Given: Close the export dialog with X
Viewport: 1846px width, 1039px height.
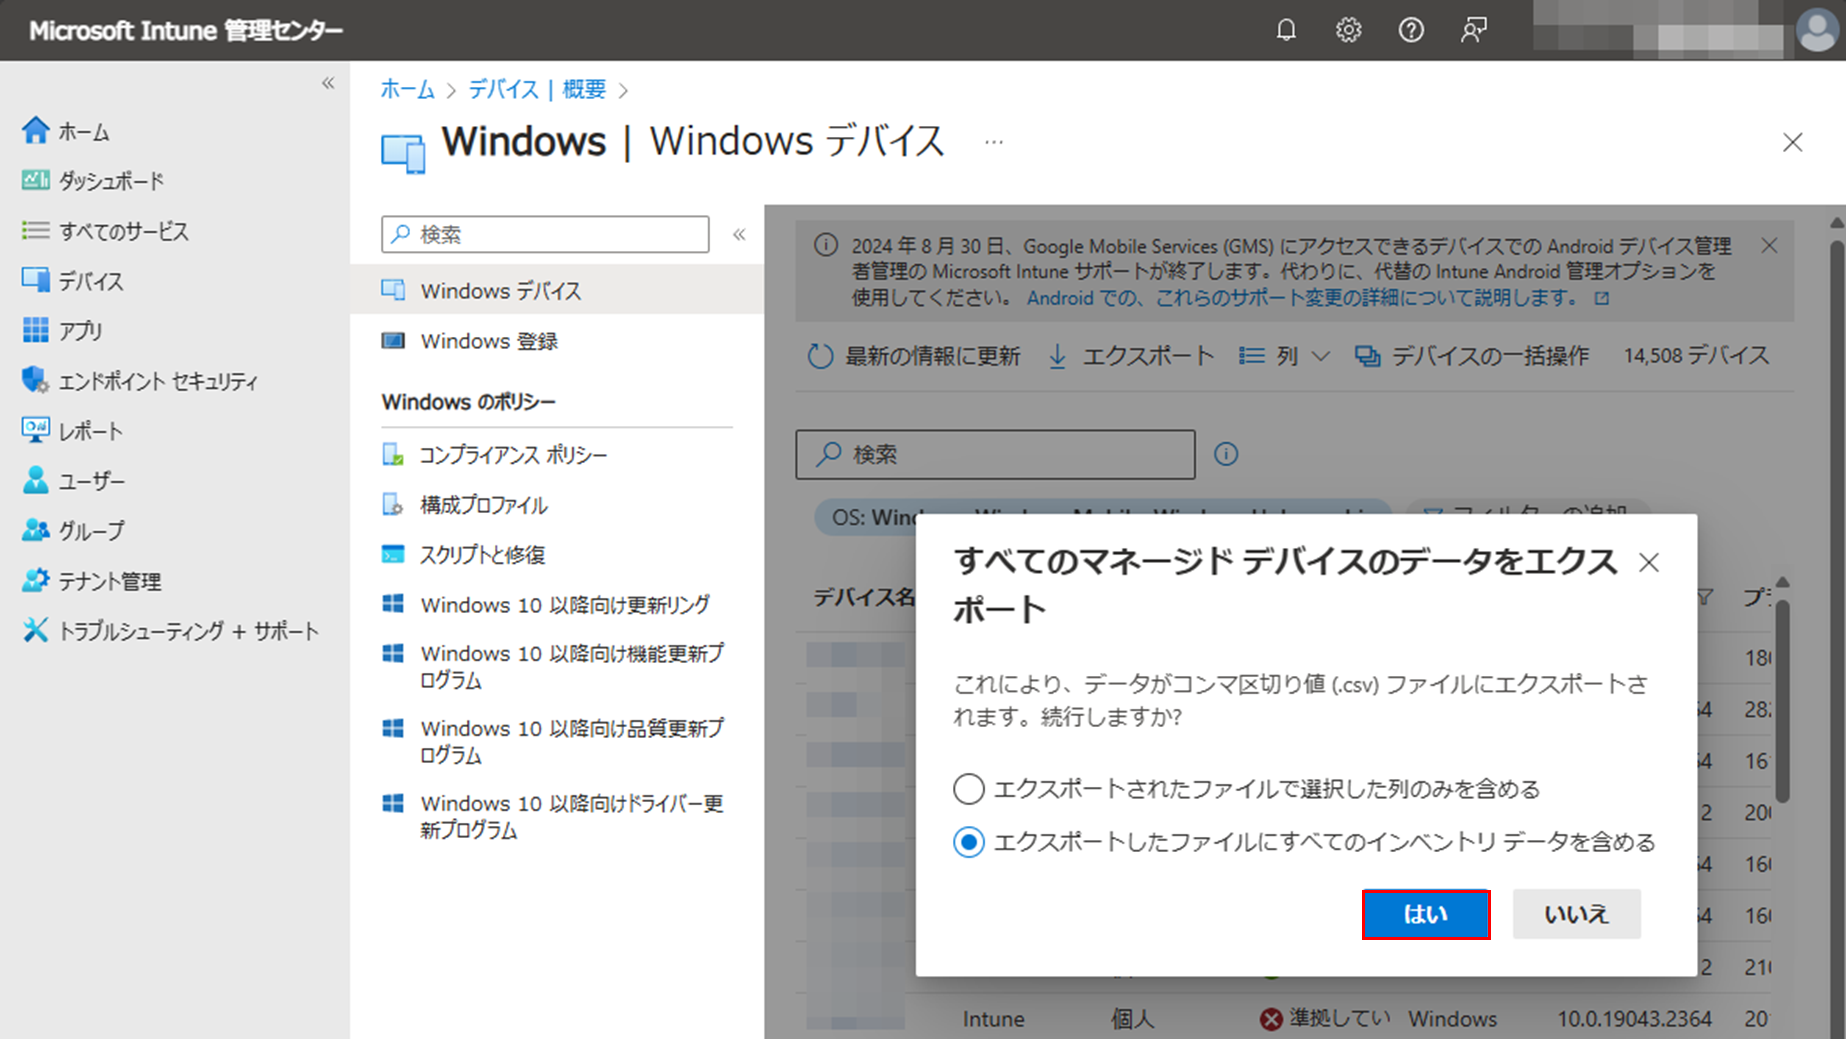Looking at the screenshot, I should [1649, 563].
